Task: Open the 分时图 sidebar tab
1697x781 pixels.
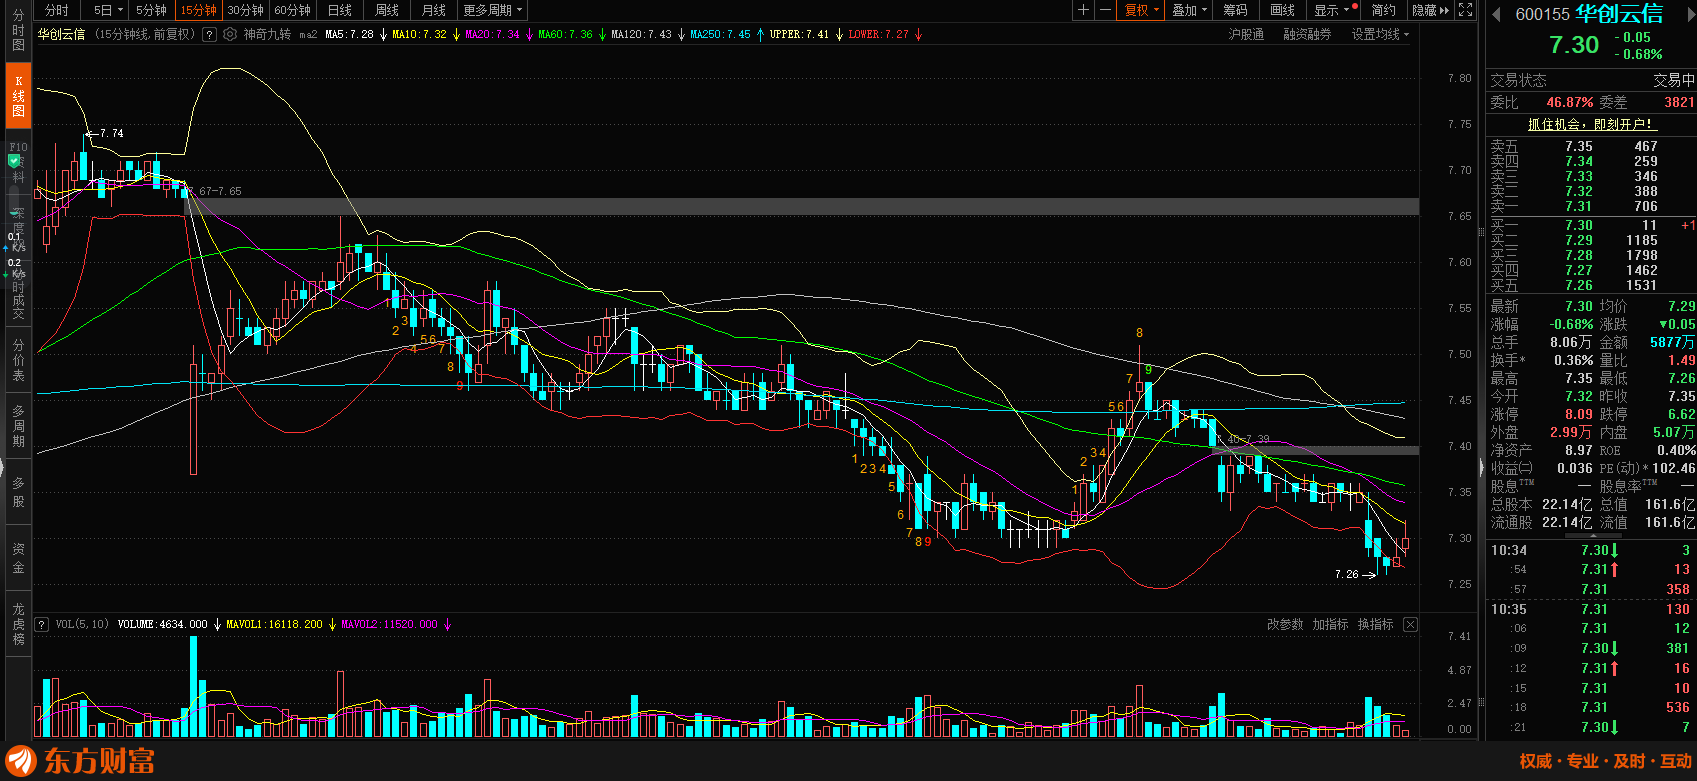Action: pos(18,31)
